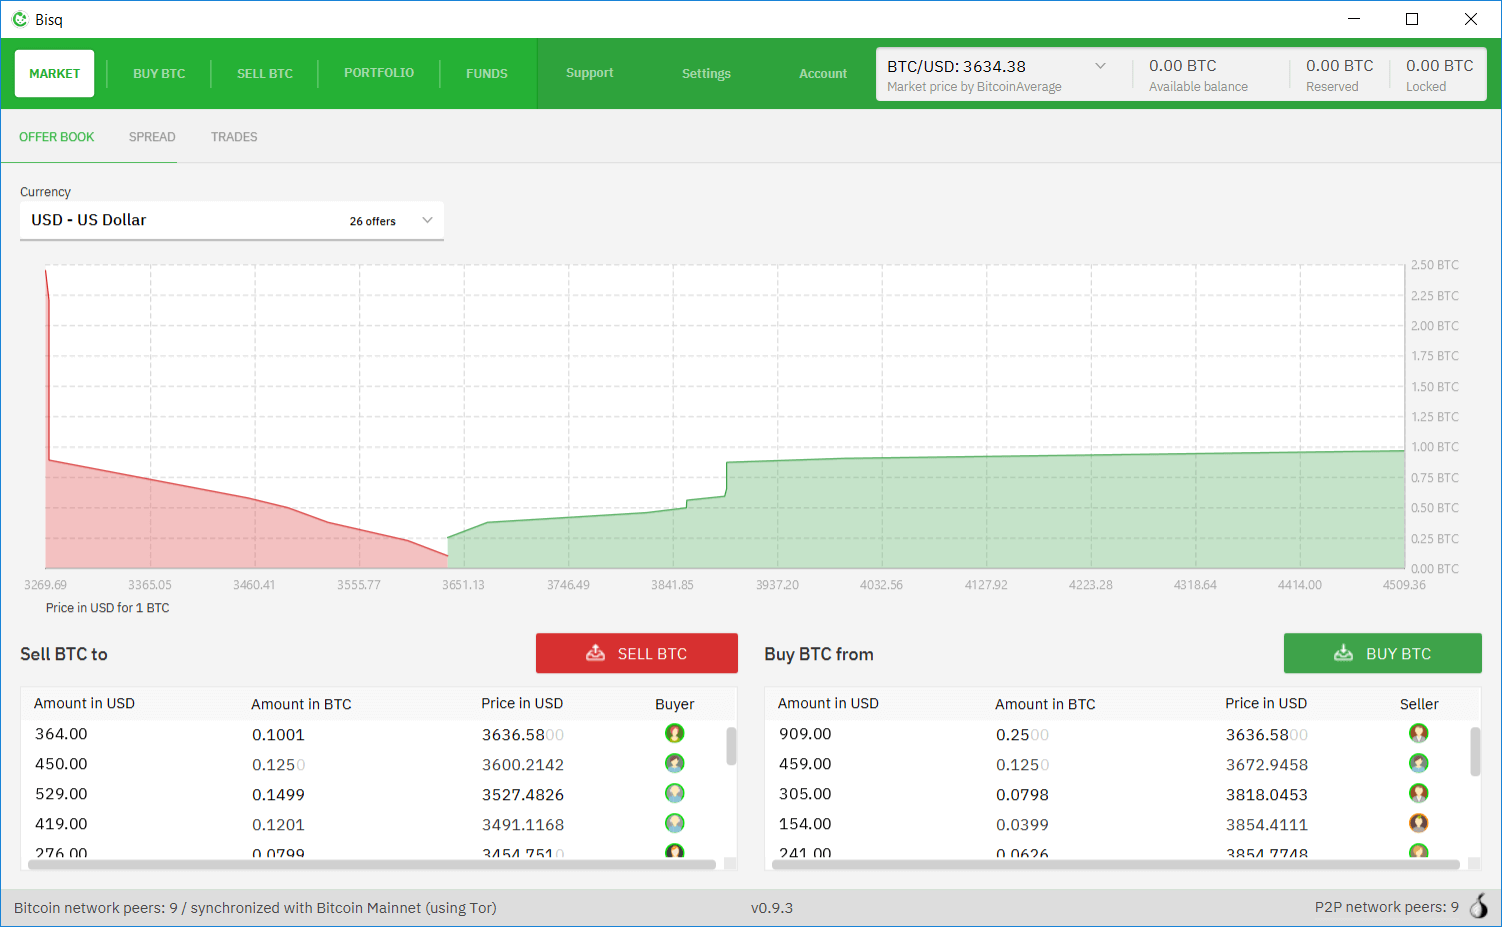This screenshot has width=1502, height=927.
Task: Switch to the SPREAD sub-tab
Action: 152,137
